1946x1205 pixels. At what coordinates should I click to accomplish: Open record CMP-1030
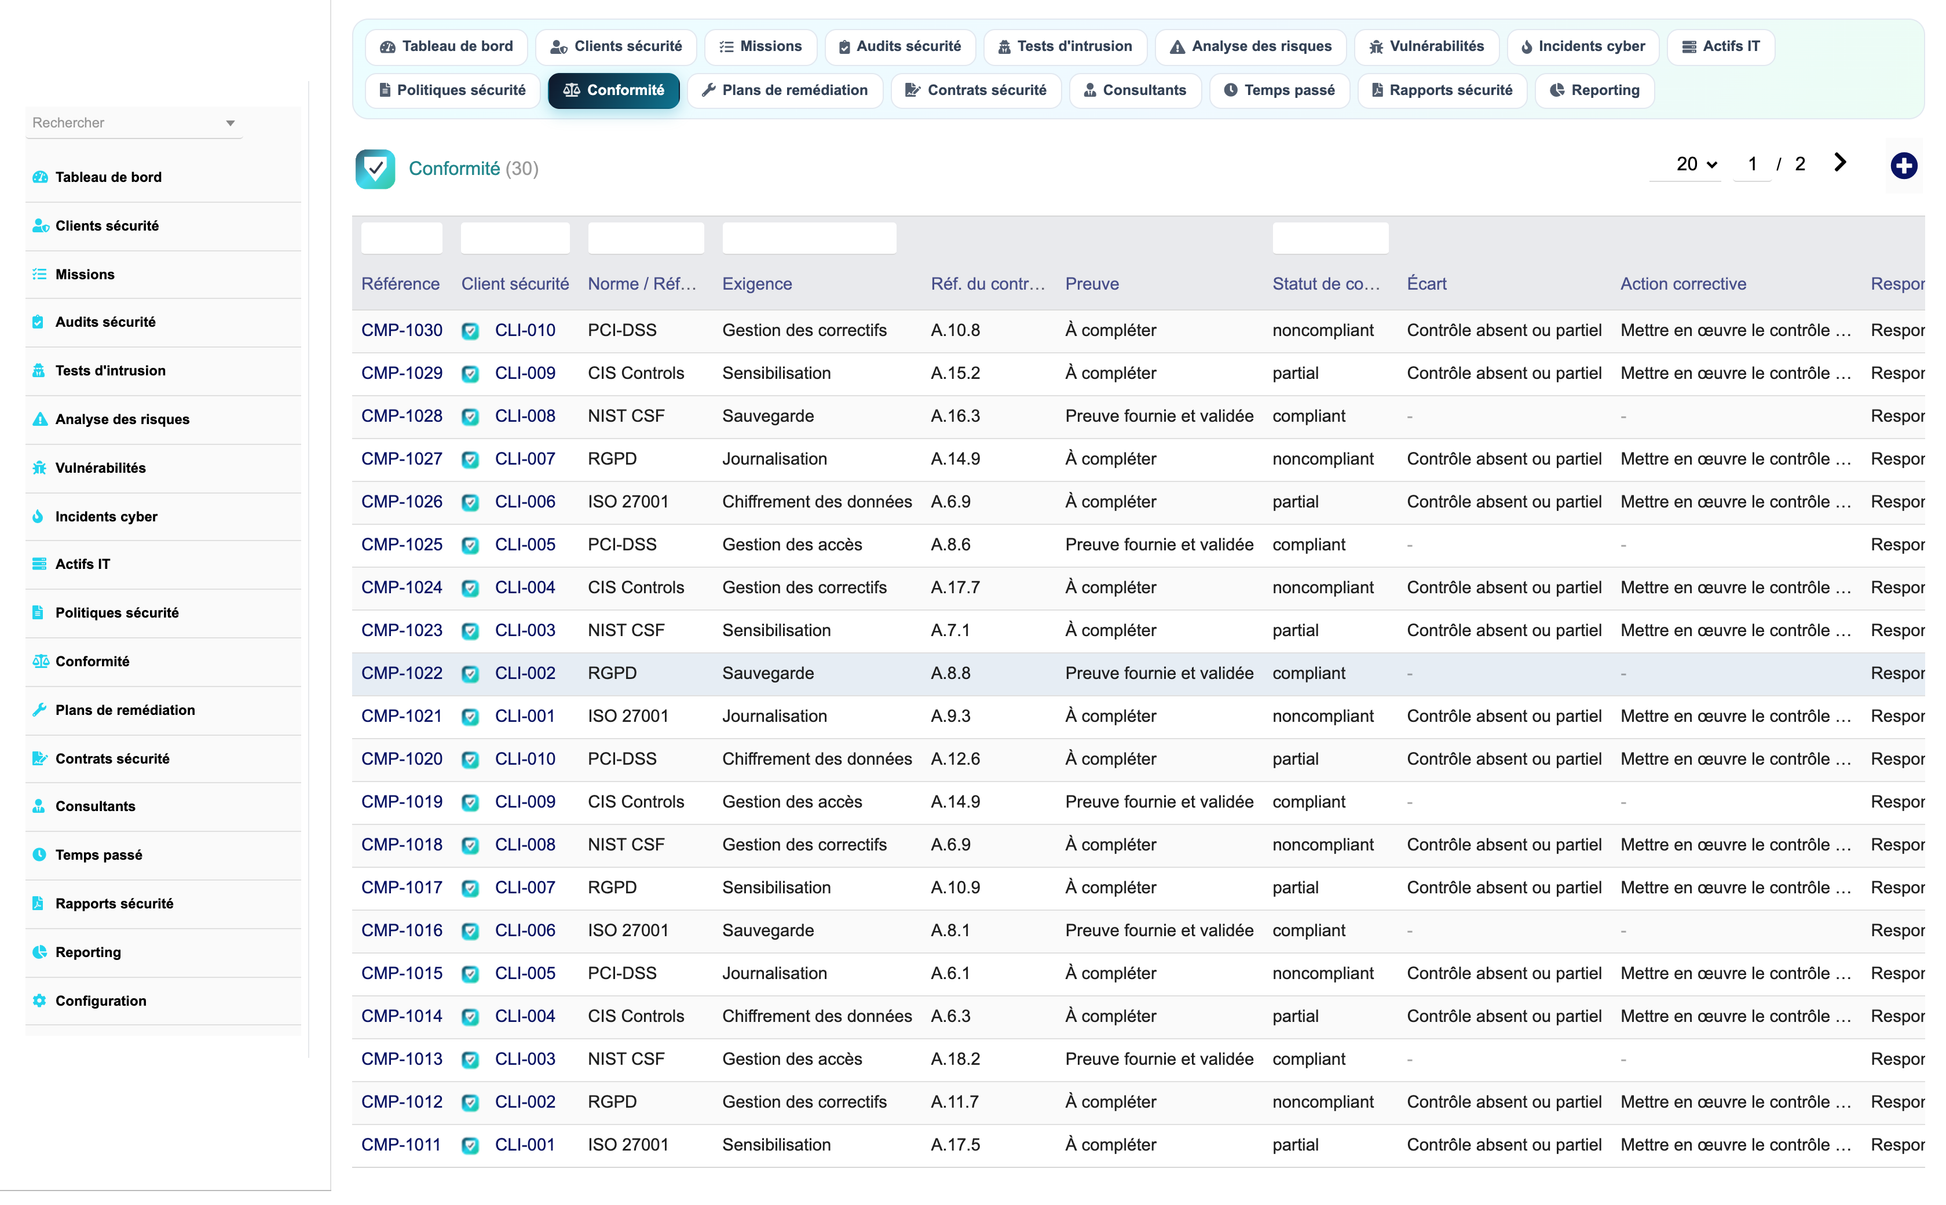tap(402, 330)
